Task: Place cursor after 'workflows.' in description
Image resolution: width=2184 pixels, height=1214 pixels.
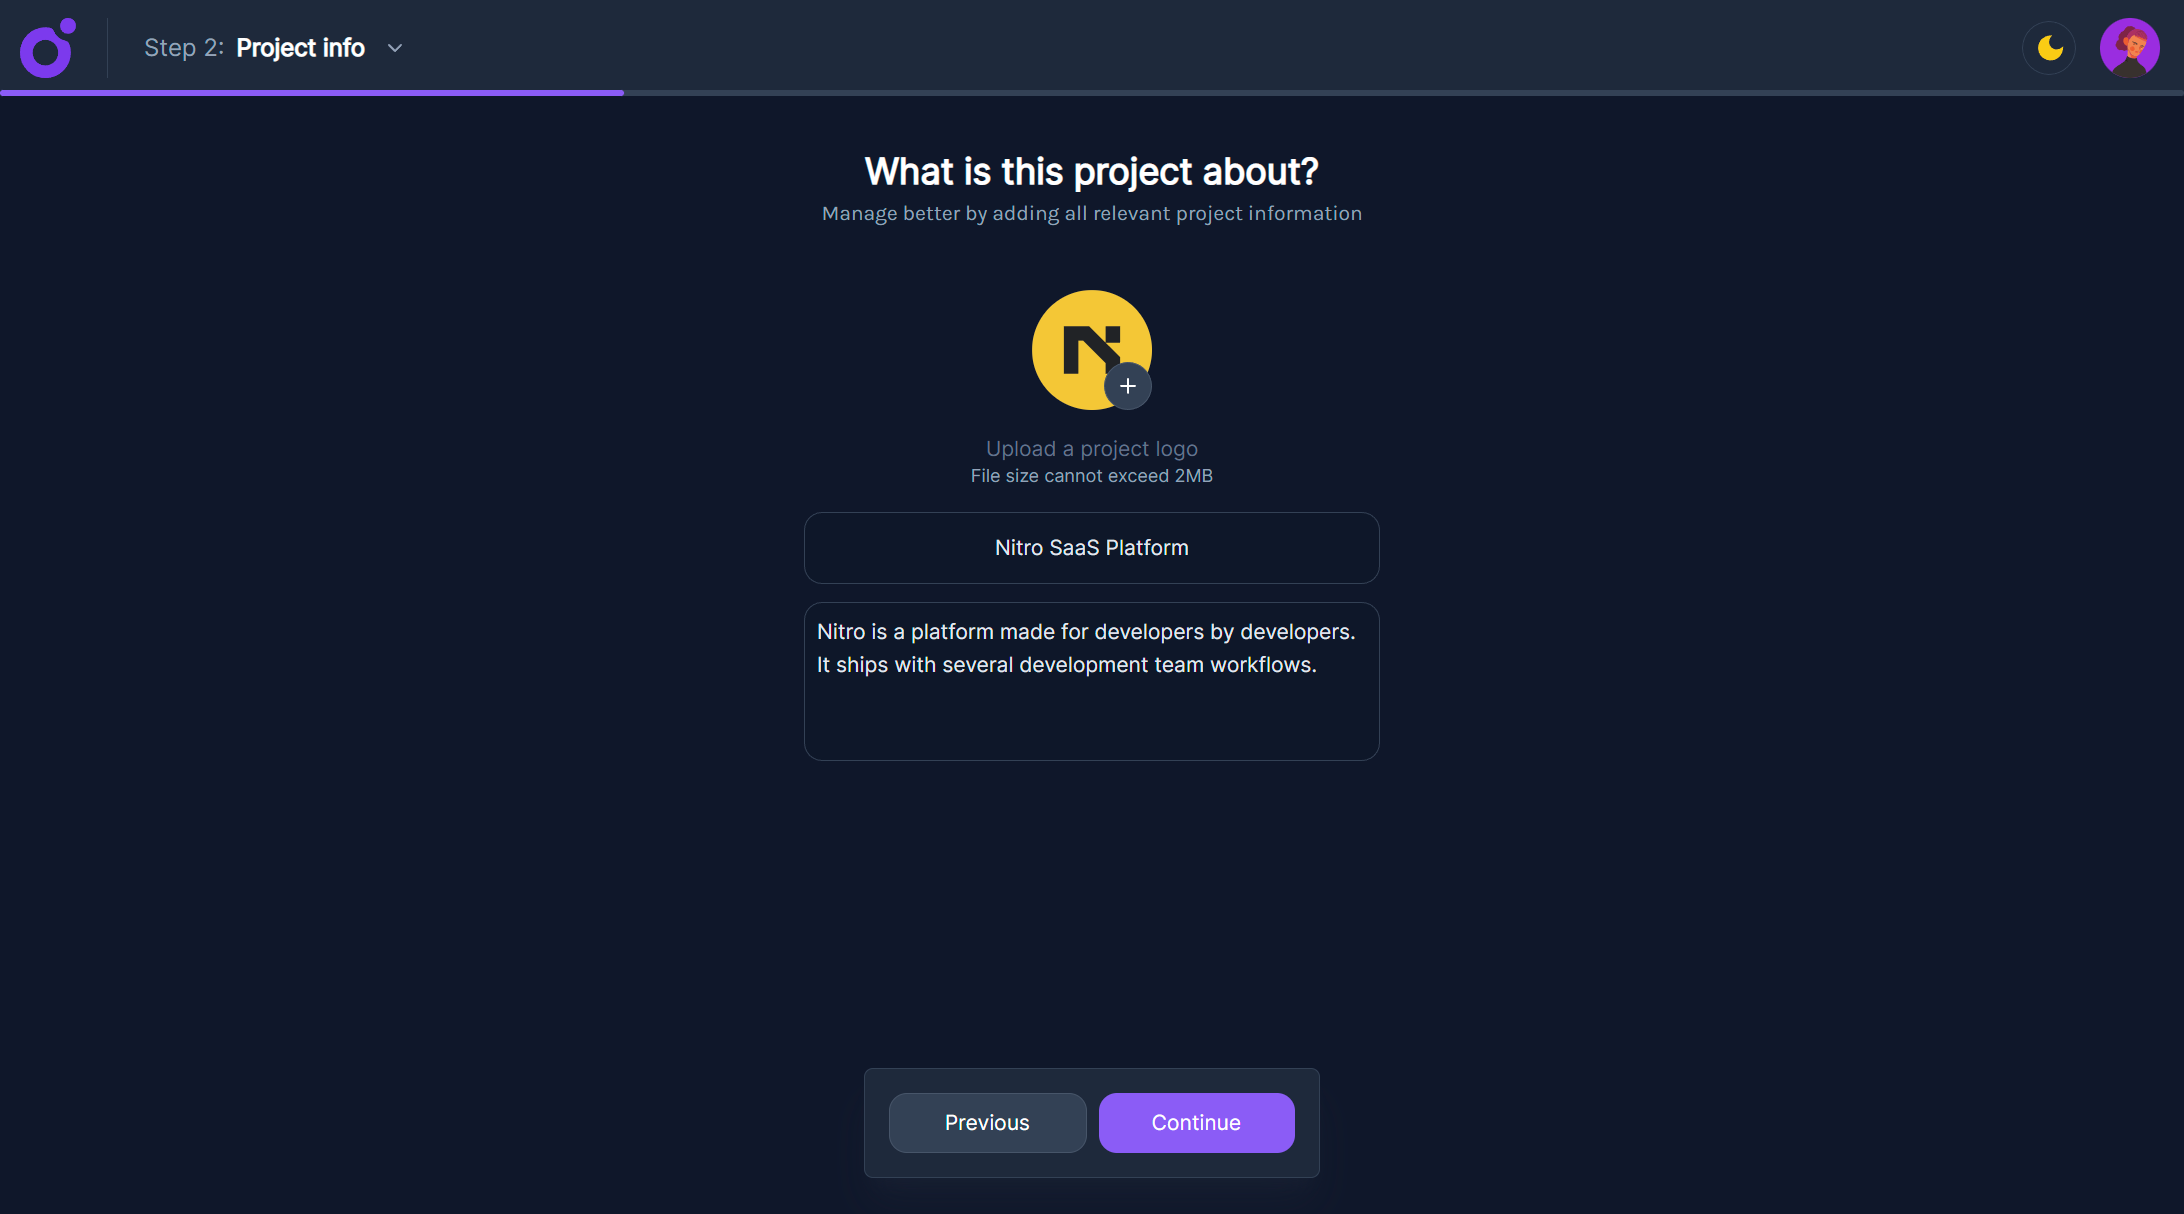Action: (1319, 665)
